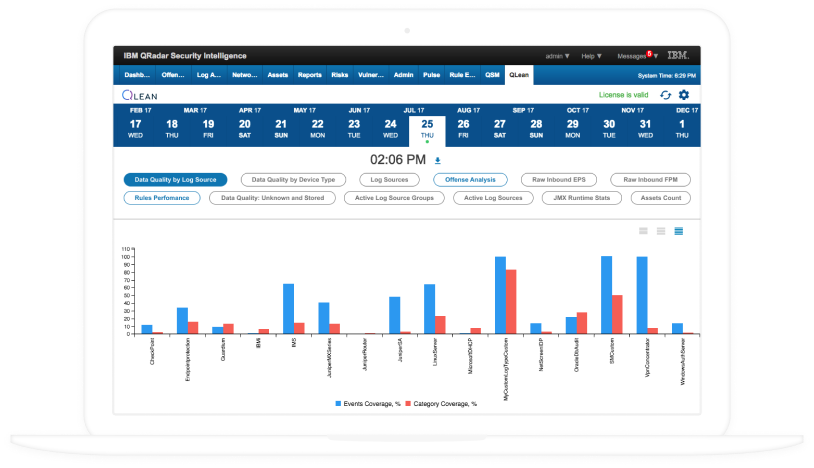Expand the admin dropdown menu

click(556, 56)
